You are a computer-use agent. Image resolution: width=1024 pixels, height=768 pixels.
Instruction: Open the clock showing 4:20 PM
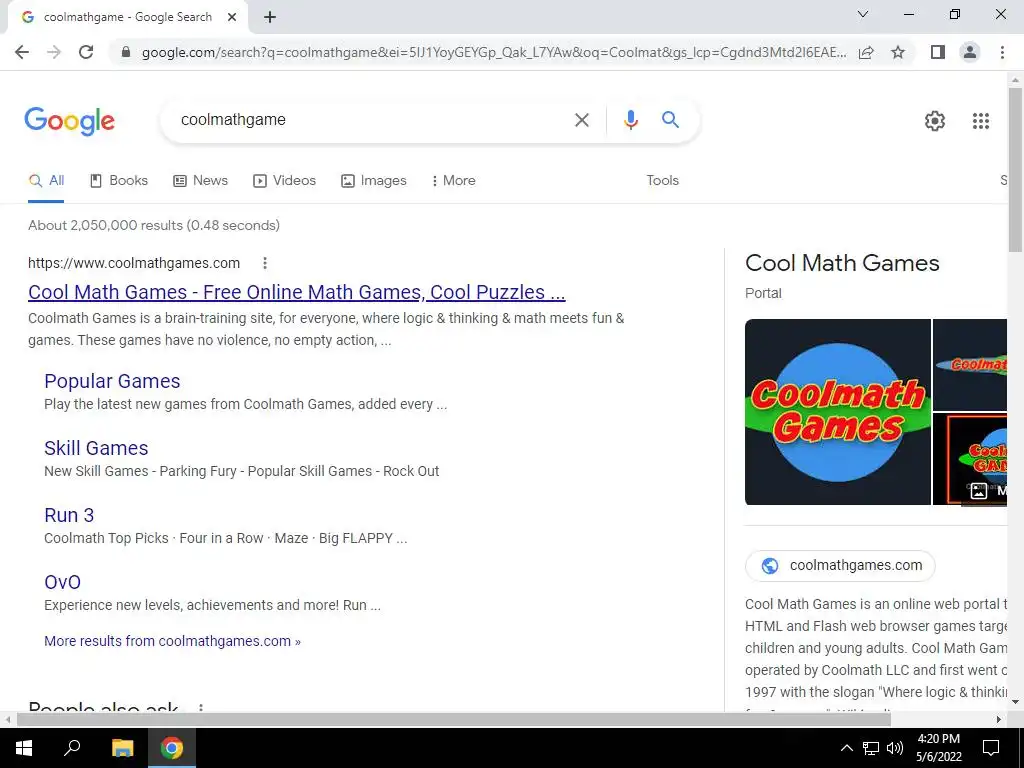(938, 748)
